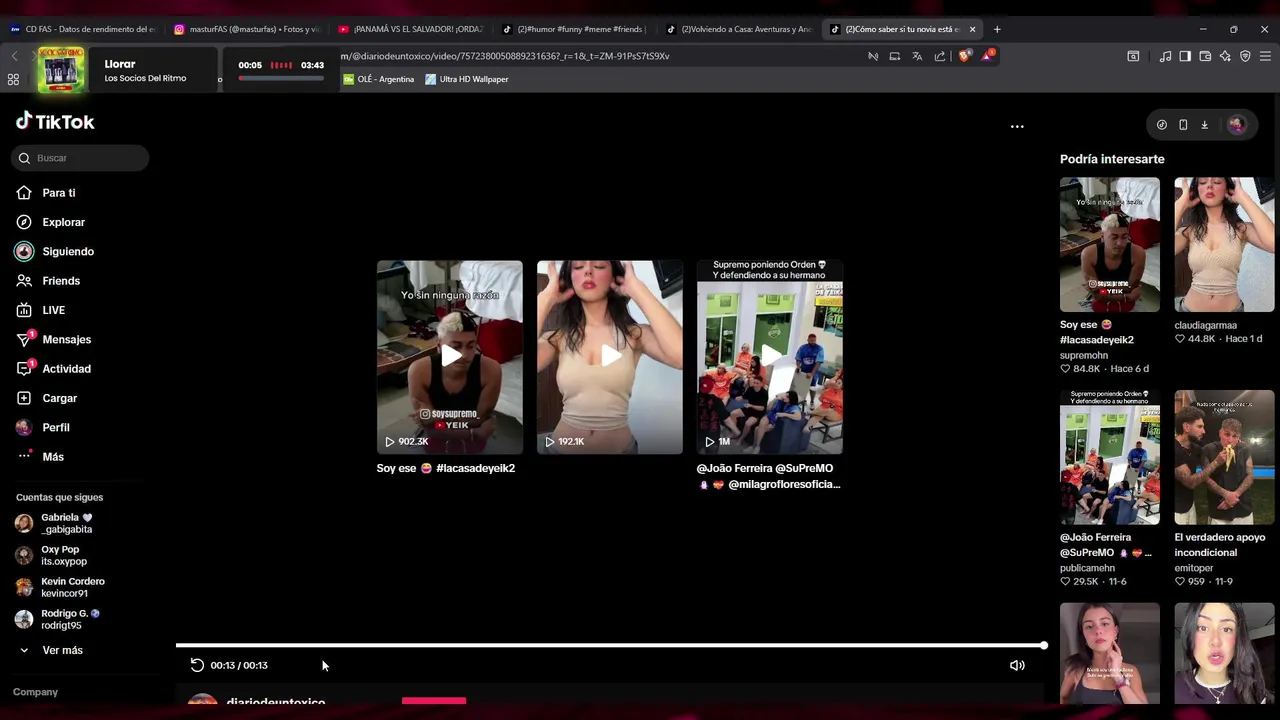
Task: Click the Llorar song progress bar
Action: coord(280,78)
